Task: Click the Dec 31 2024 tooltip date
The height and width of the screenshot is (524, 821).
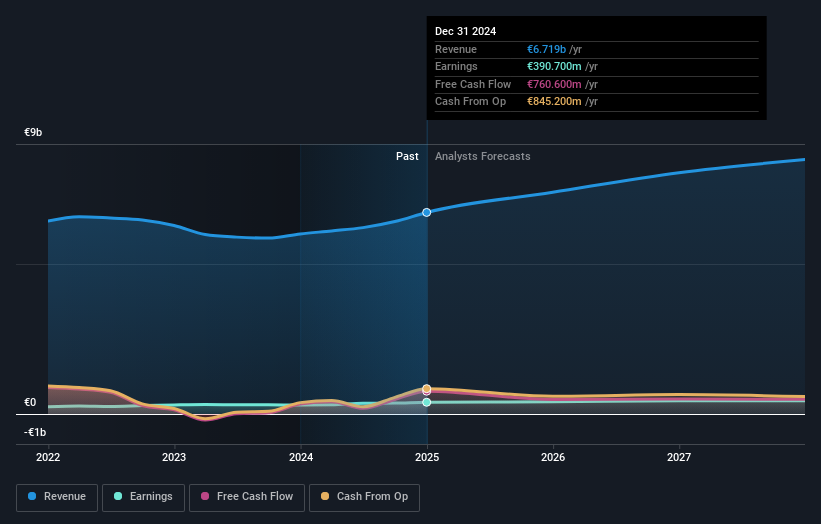Action: [x=465, y=31]
